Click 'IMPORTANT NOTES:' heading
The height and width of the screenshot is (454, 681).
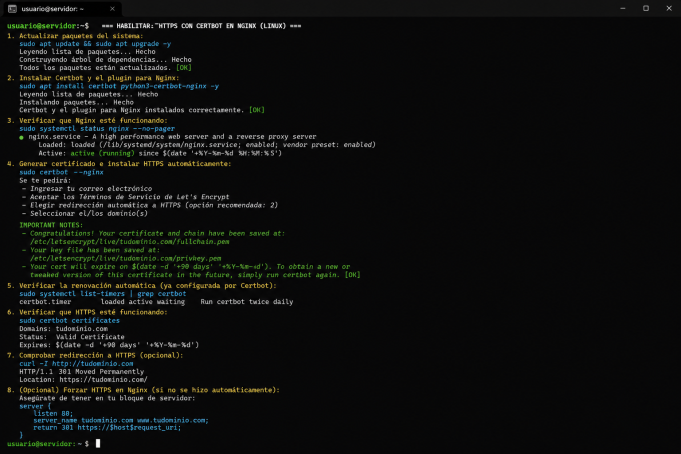[x=51, y=225]
